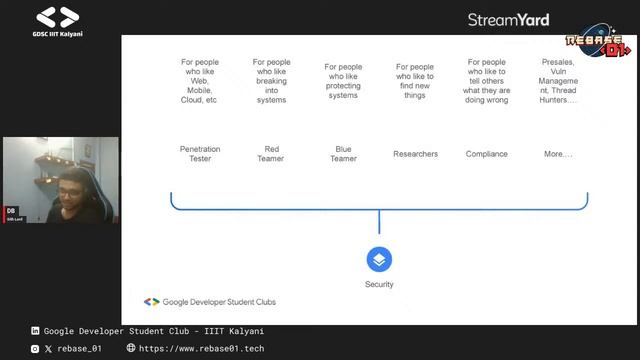Select the 'More....' label
Screen dimensions: 640x360
(x=558, y=154)
